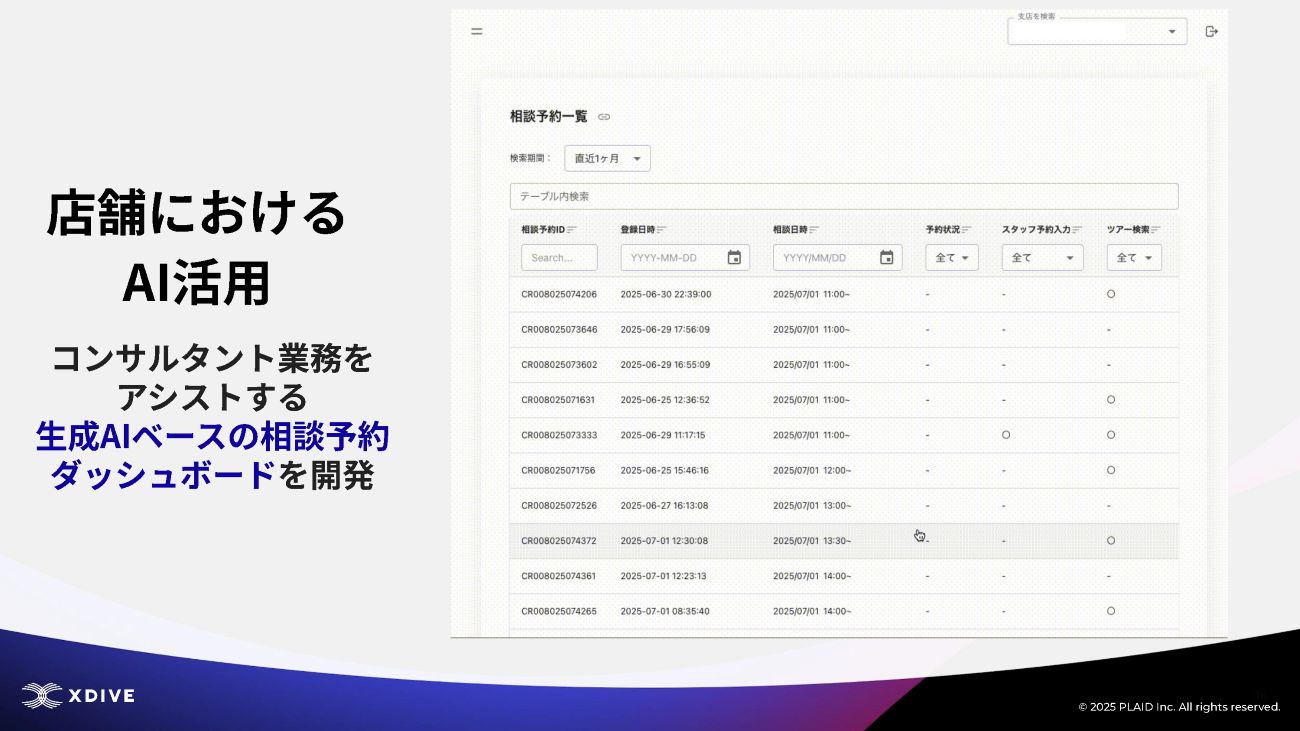Viewport: 1300px width, 731px height.
Task: Click consultation time 2025/07/01 12:00~
Action: point(811,470)
